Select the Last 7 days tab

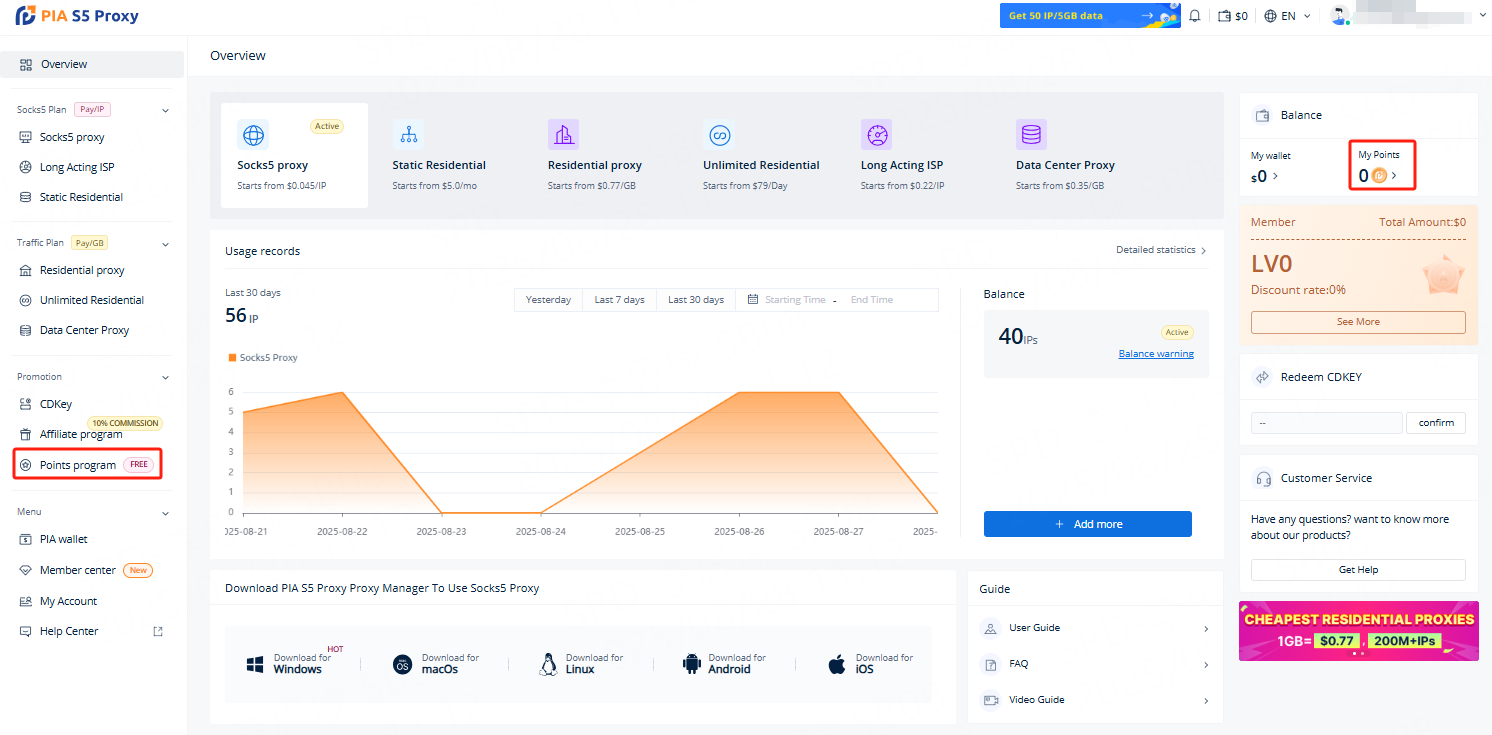click(x=619, y=300)
